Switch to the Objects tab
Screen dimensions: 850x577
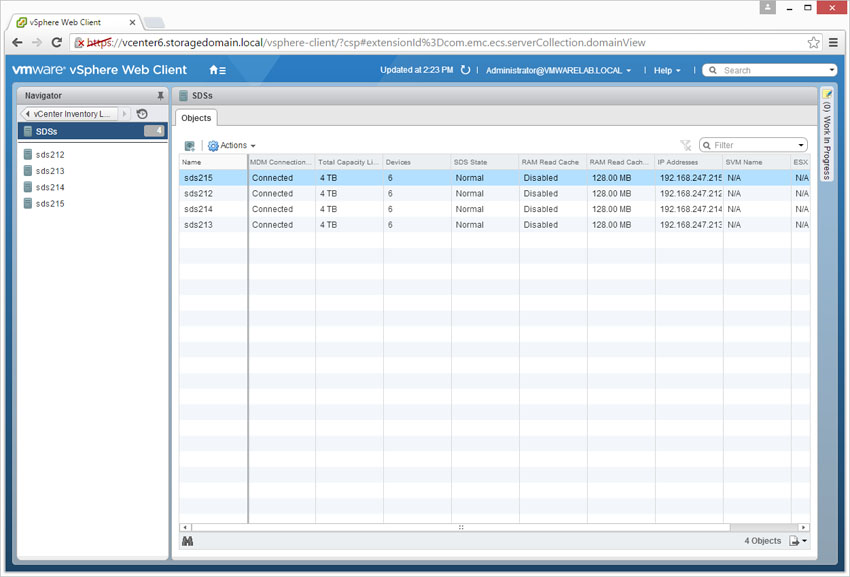196,118
